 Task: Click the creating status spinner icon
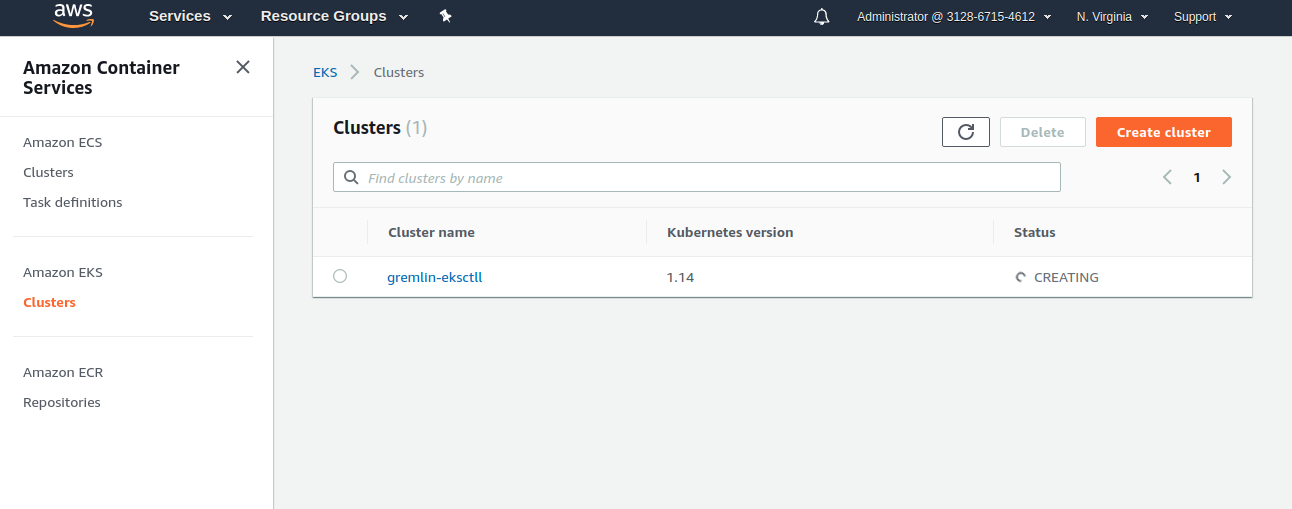click(x=1020, y=277)
